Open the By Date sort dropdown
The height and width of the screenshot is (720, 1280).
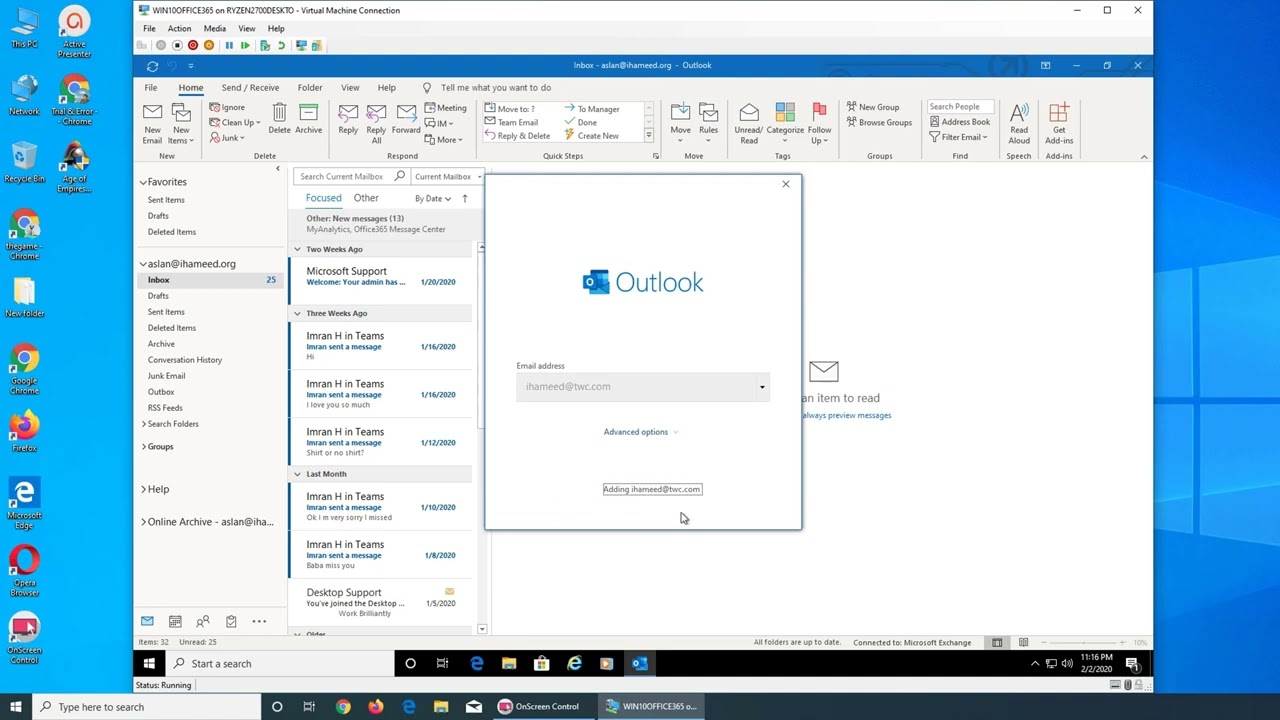click(433, 198)
